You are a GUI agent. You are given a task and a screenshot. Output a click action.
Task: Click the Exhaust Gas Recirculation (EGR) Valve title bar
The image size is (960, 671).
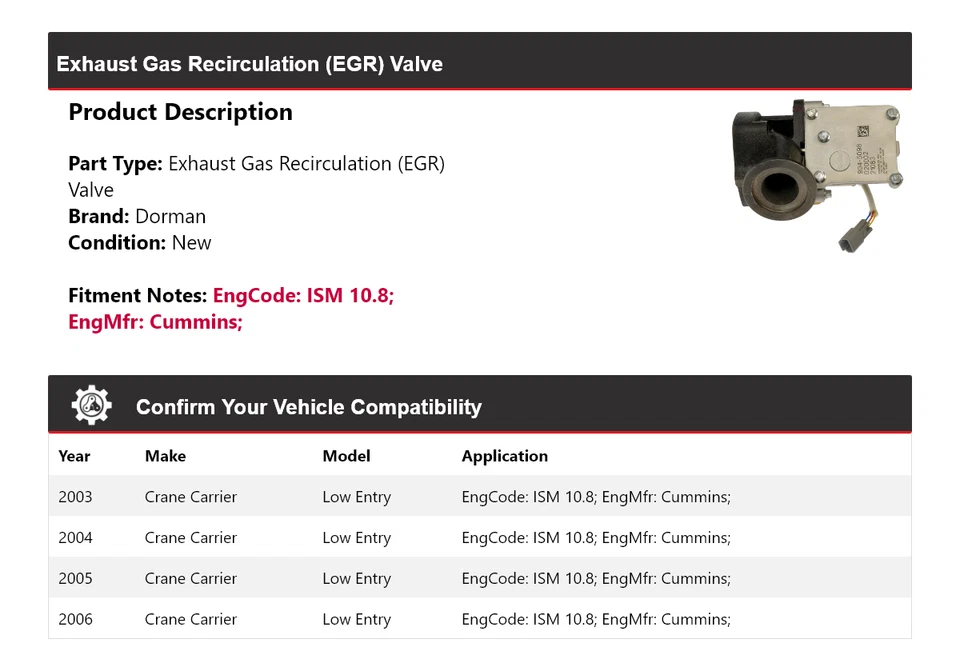click(249, 64)
